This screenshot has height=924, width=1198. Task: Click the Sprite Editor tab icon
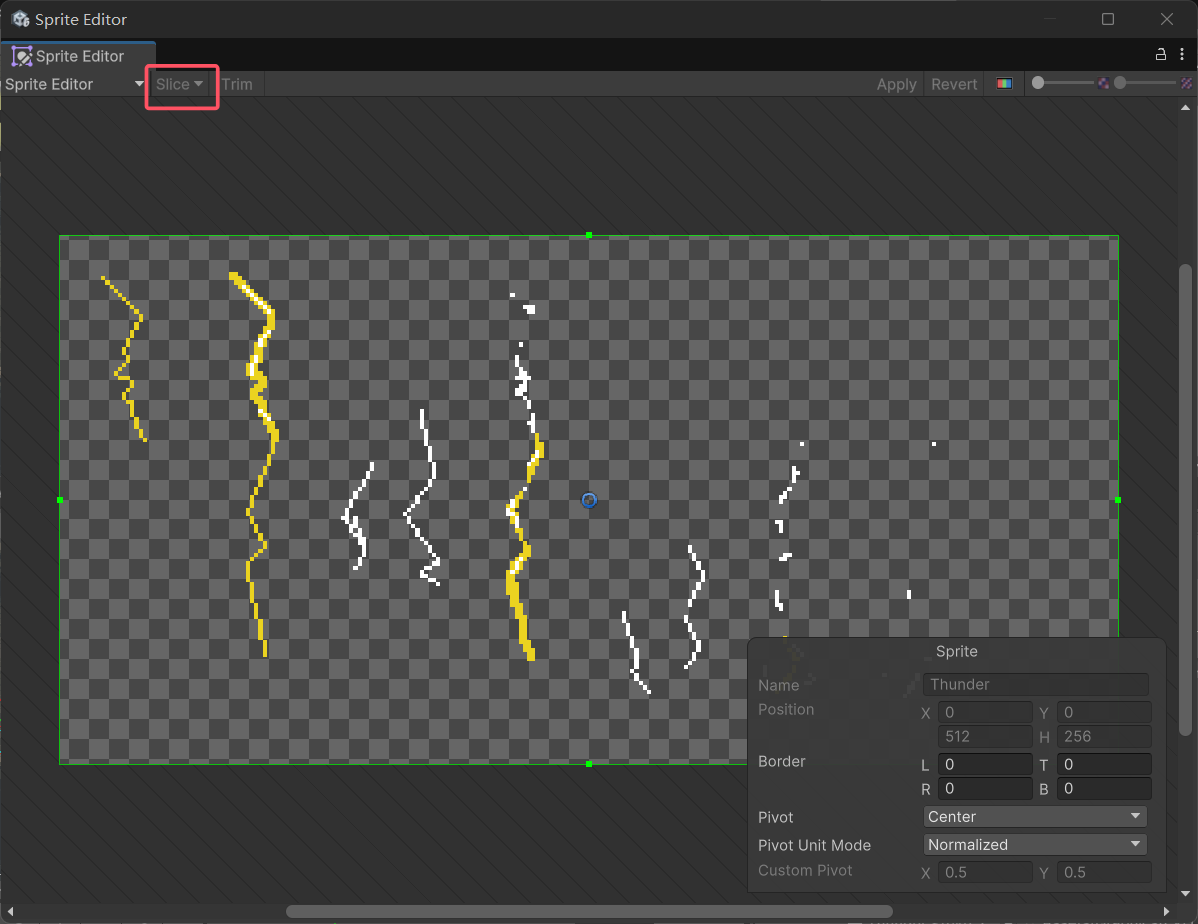(21, 56)
